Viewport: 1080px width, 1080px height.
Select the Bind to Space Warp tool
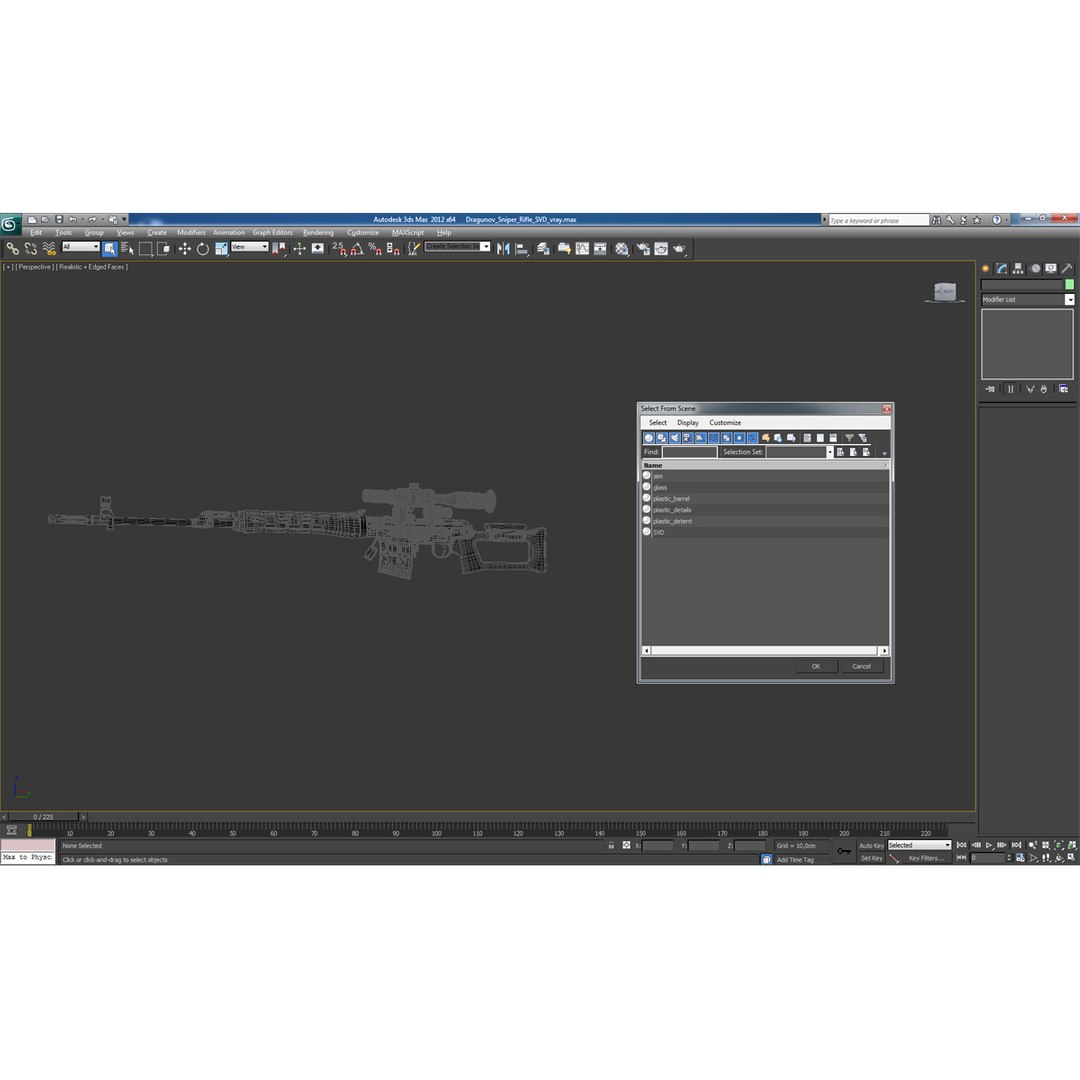tap(49, 249)
